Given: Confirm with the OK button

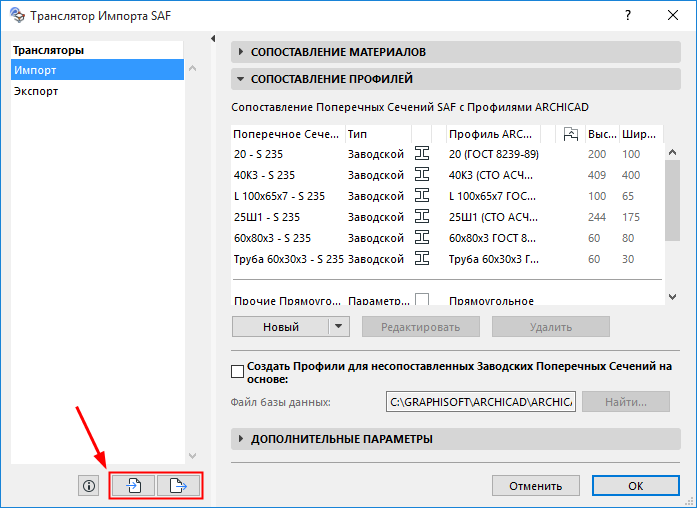Looking at the screenshot, I should (x=636, y=486).
